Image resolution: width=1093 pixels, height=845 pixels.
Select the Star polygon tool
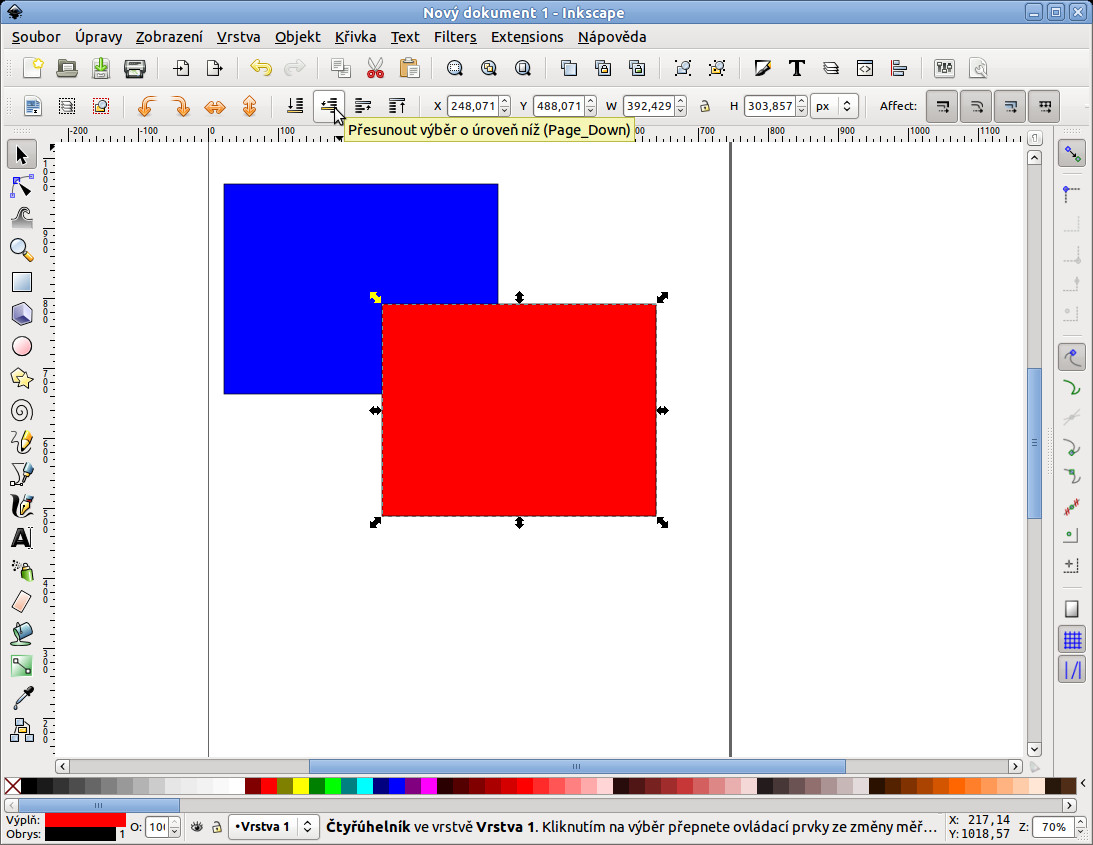[22, 379]
